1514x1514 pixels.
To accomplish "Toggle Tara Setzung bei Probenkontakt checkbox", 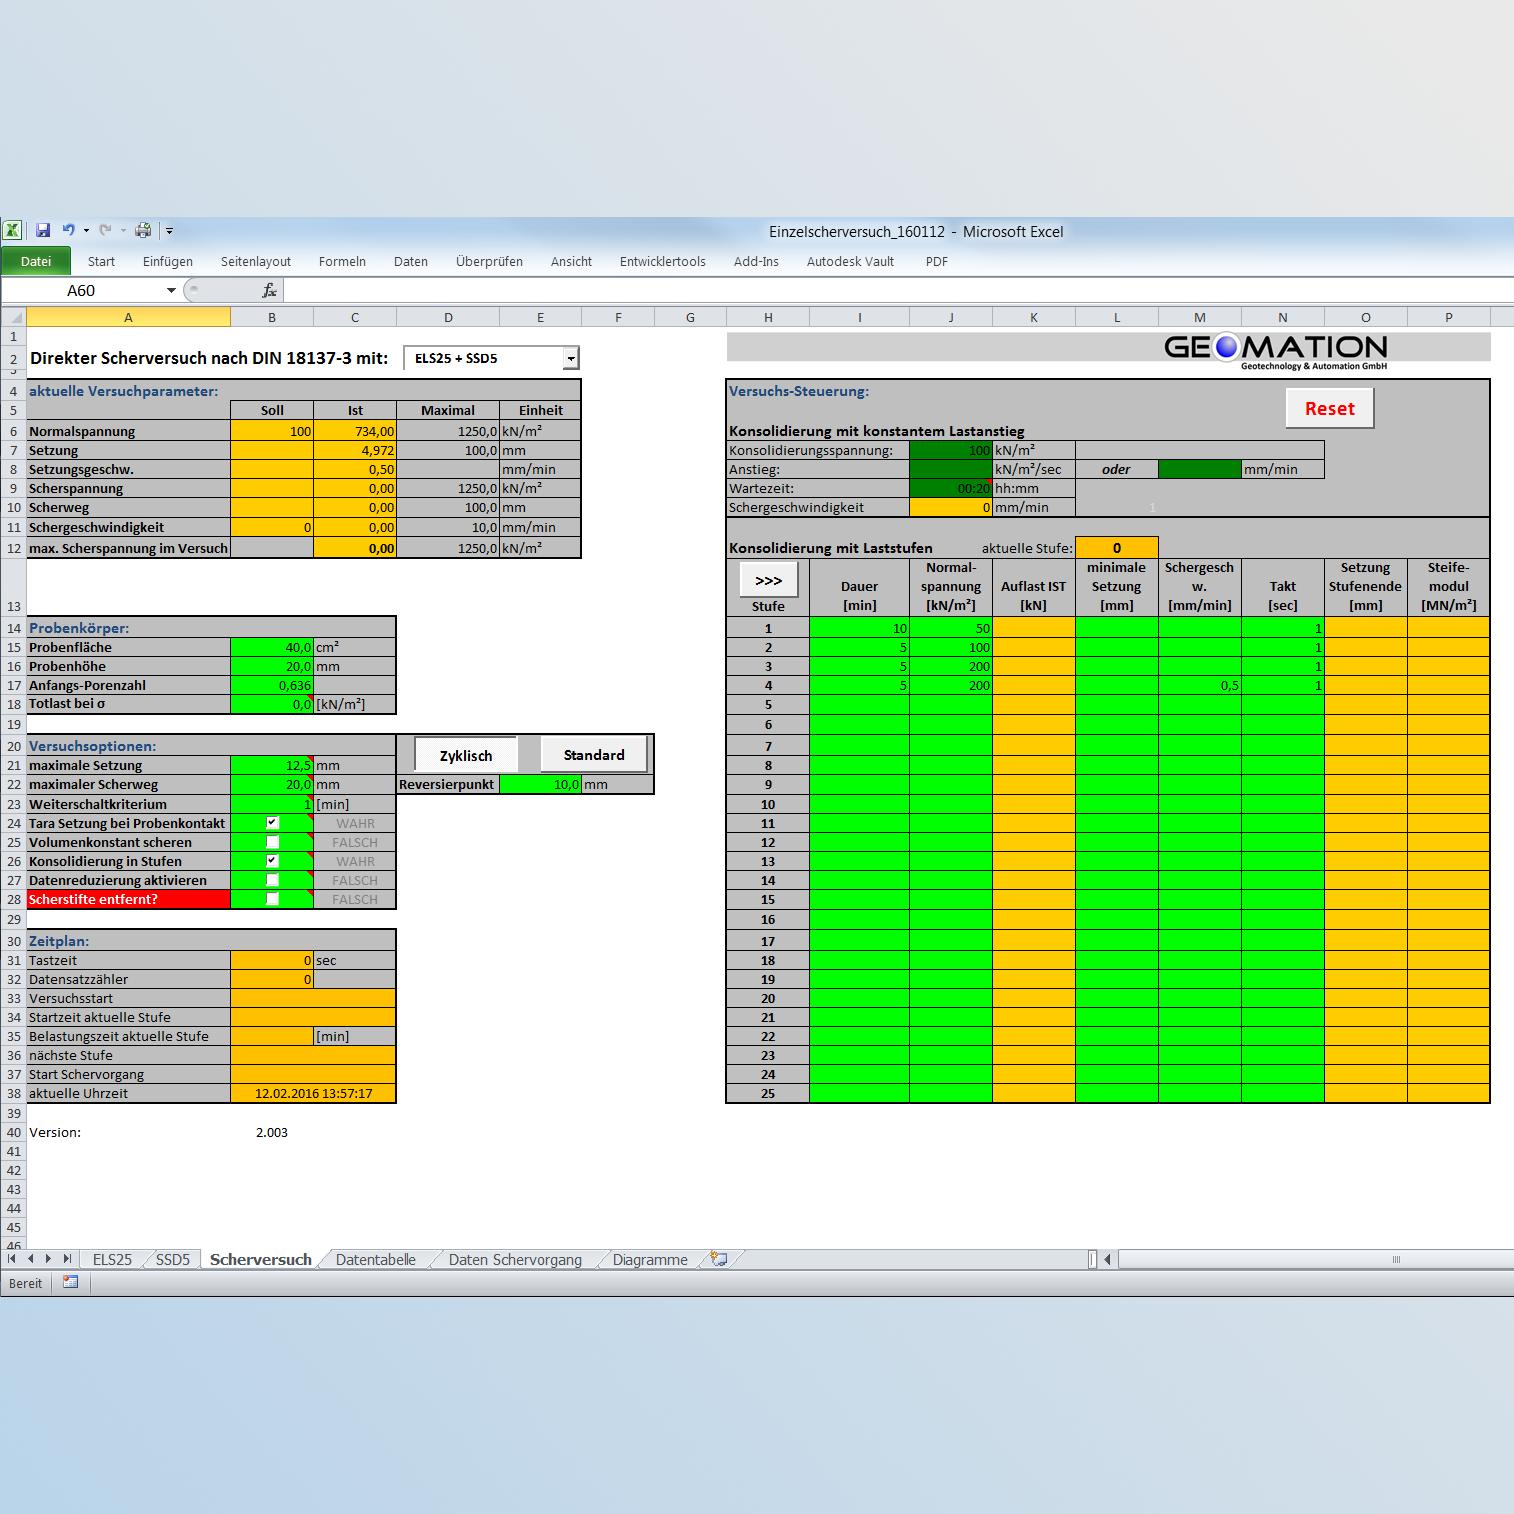I will point(272,822).
